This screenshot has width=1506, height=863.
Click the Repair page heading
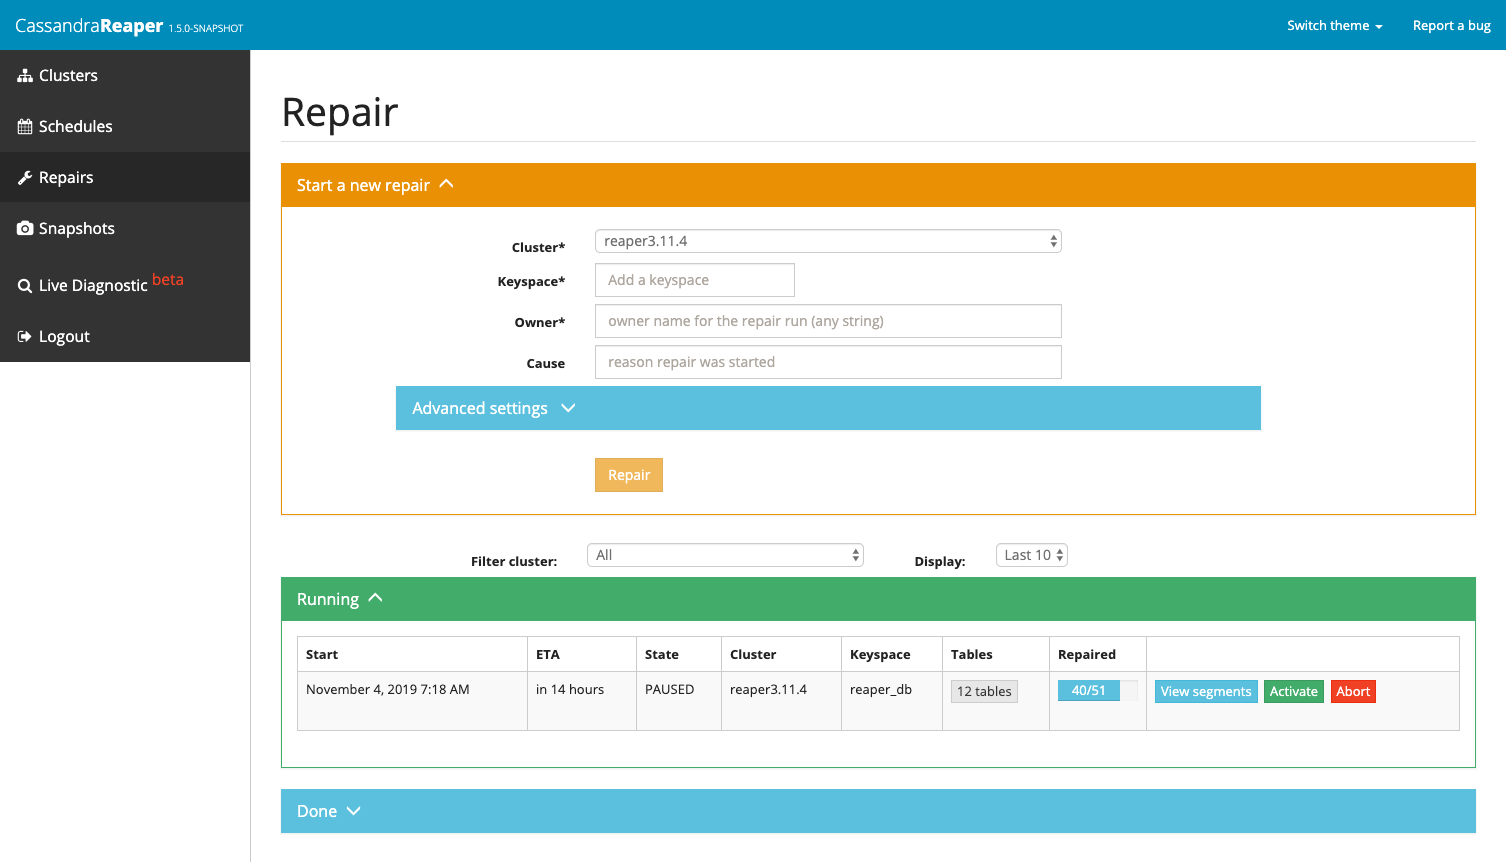click(340, 112)
